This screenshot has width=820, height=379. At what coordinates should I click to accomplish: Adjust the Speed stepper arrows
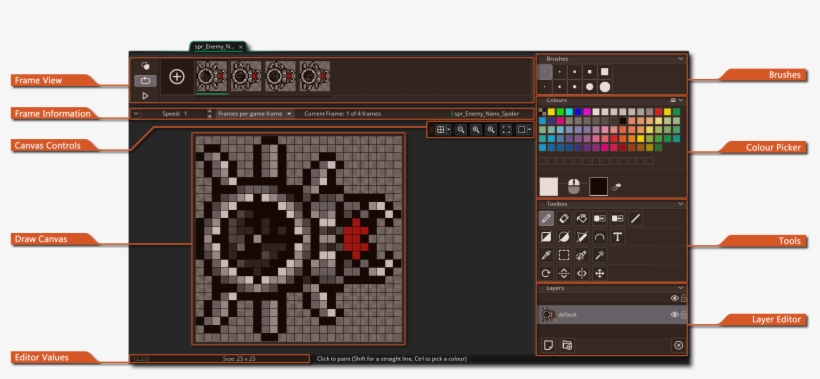pos(210,113)
